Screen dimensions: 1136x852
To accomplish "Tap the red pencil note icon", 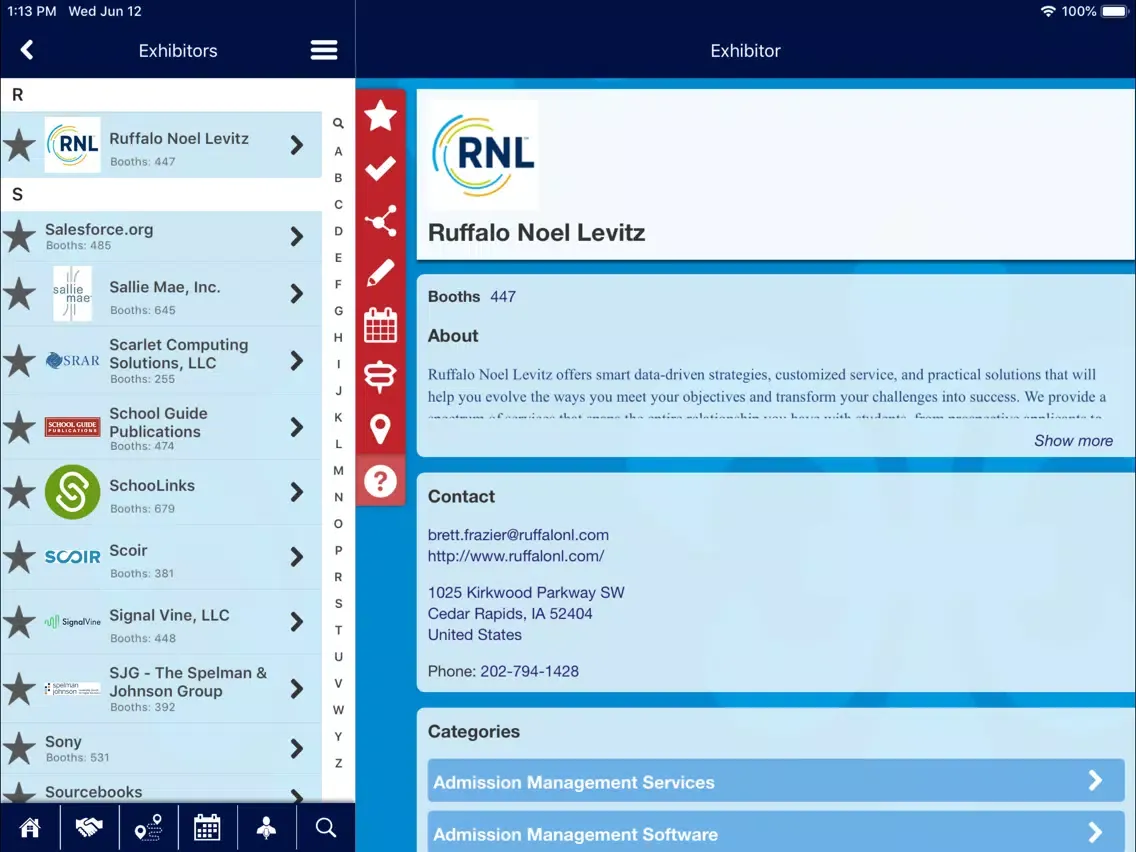I will tap(380, 273).
